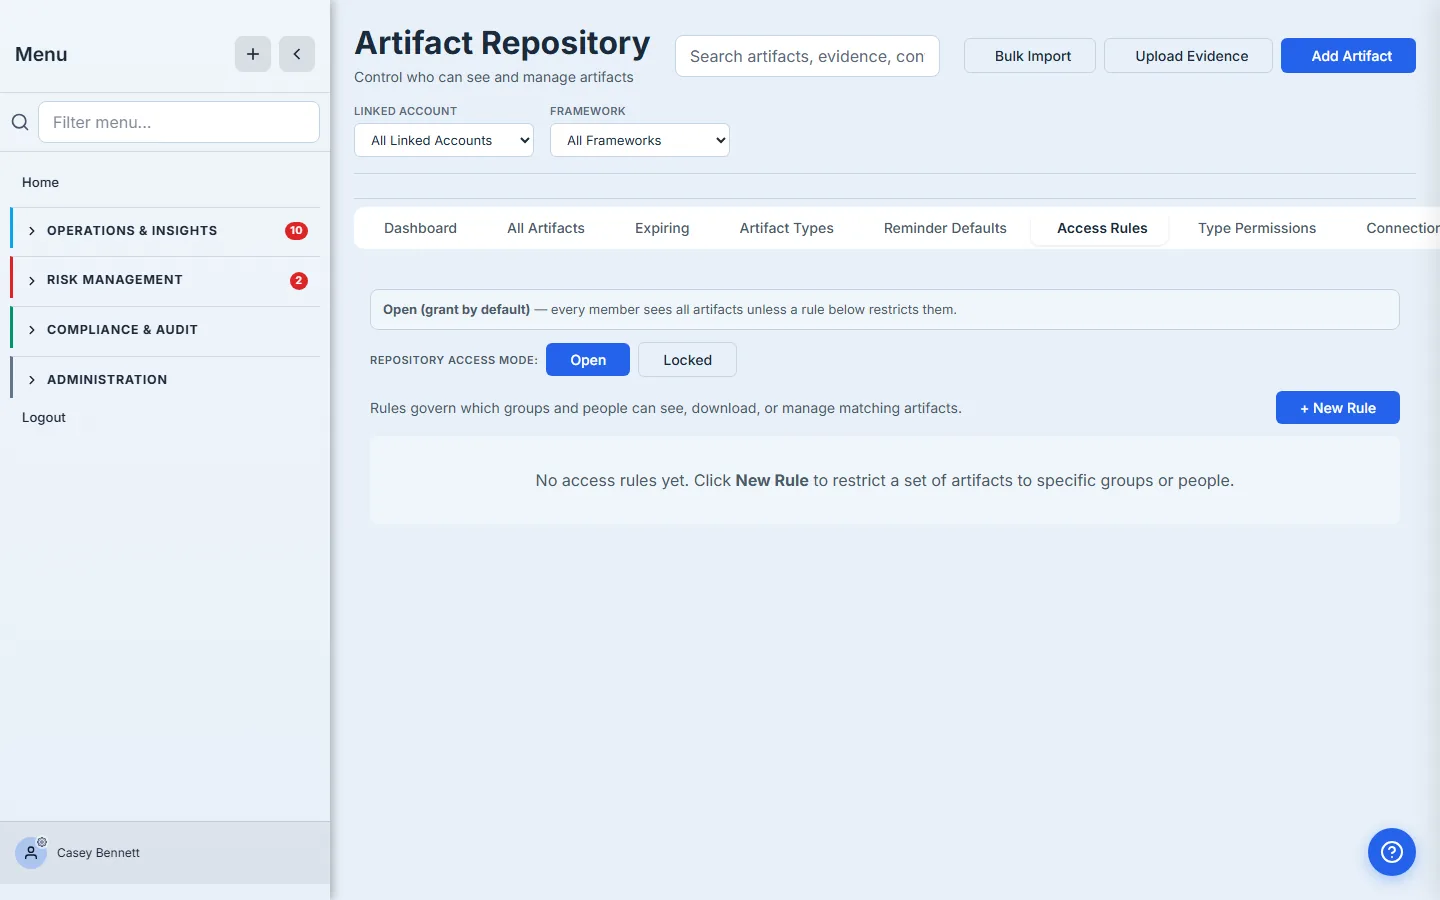The image size is (1440, 900).
Task: Focus the Search artifacts input field
Action: tap(807, 56)
